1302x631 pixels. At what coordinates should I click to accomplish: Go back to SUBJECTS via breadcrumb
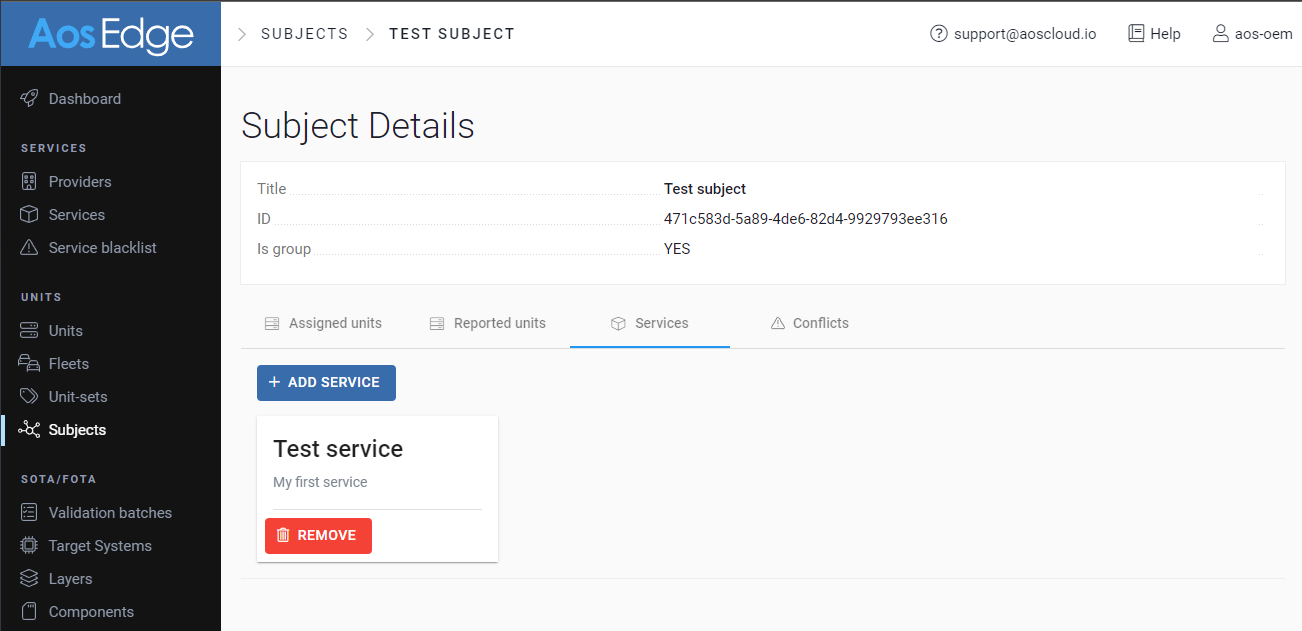[x=304, y=33]
